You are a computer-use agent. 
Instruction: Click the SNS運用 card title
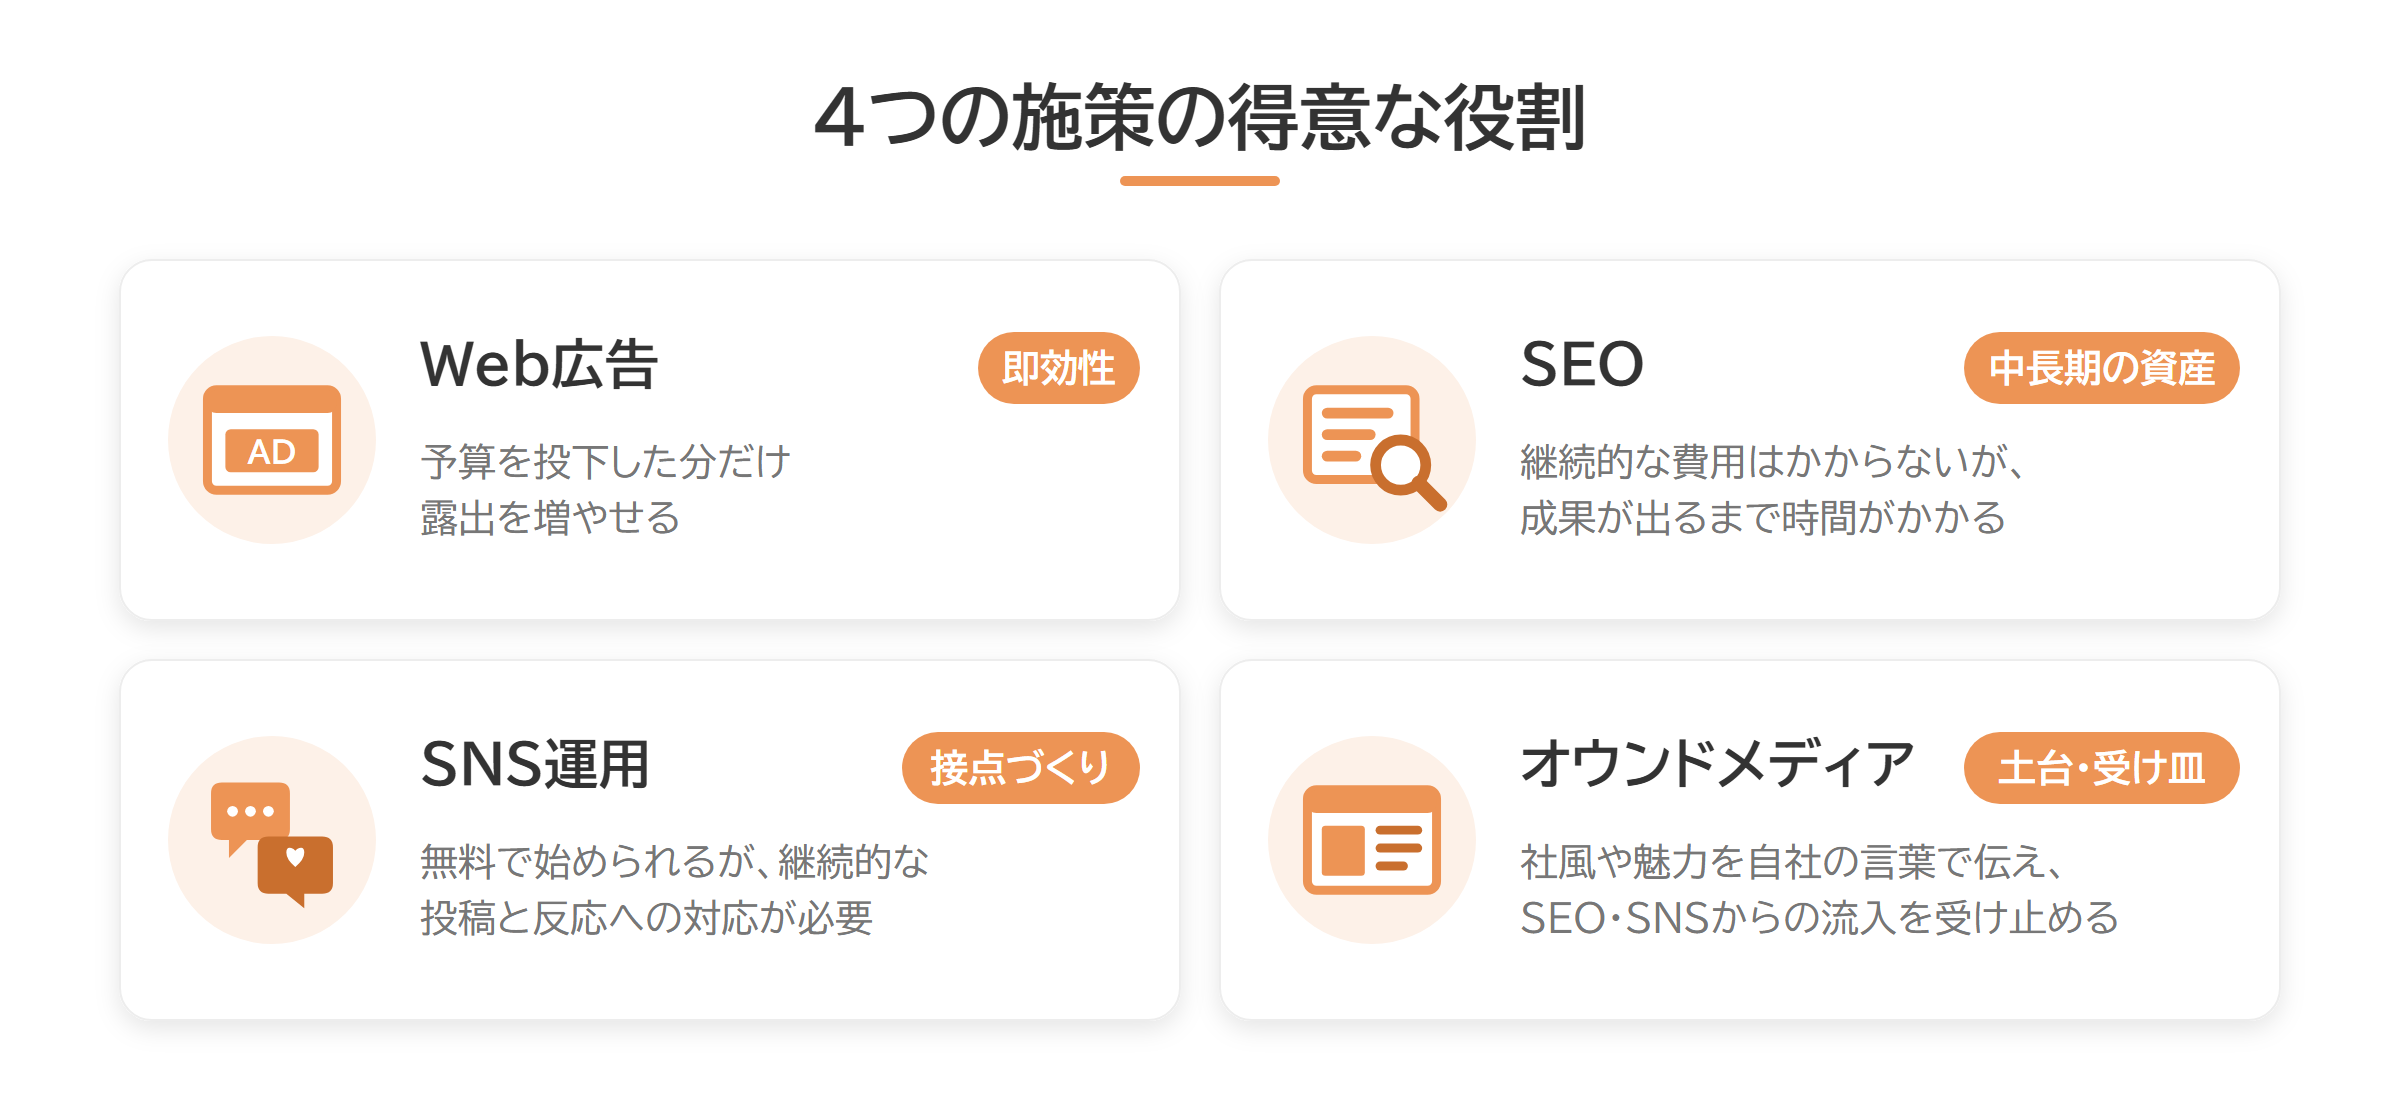coord(536,764)
